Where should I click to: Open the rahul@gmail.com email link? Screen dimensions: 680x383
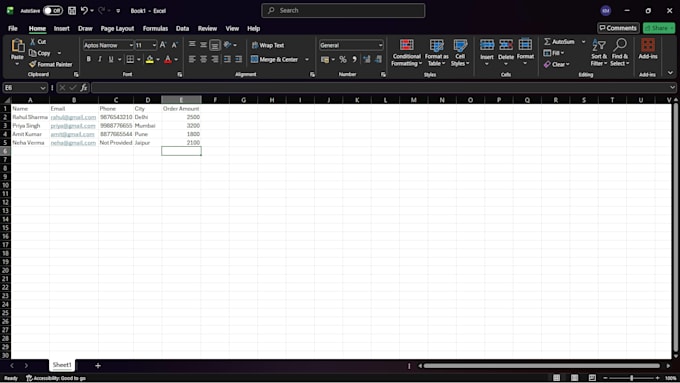73,117
